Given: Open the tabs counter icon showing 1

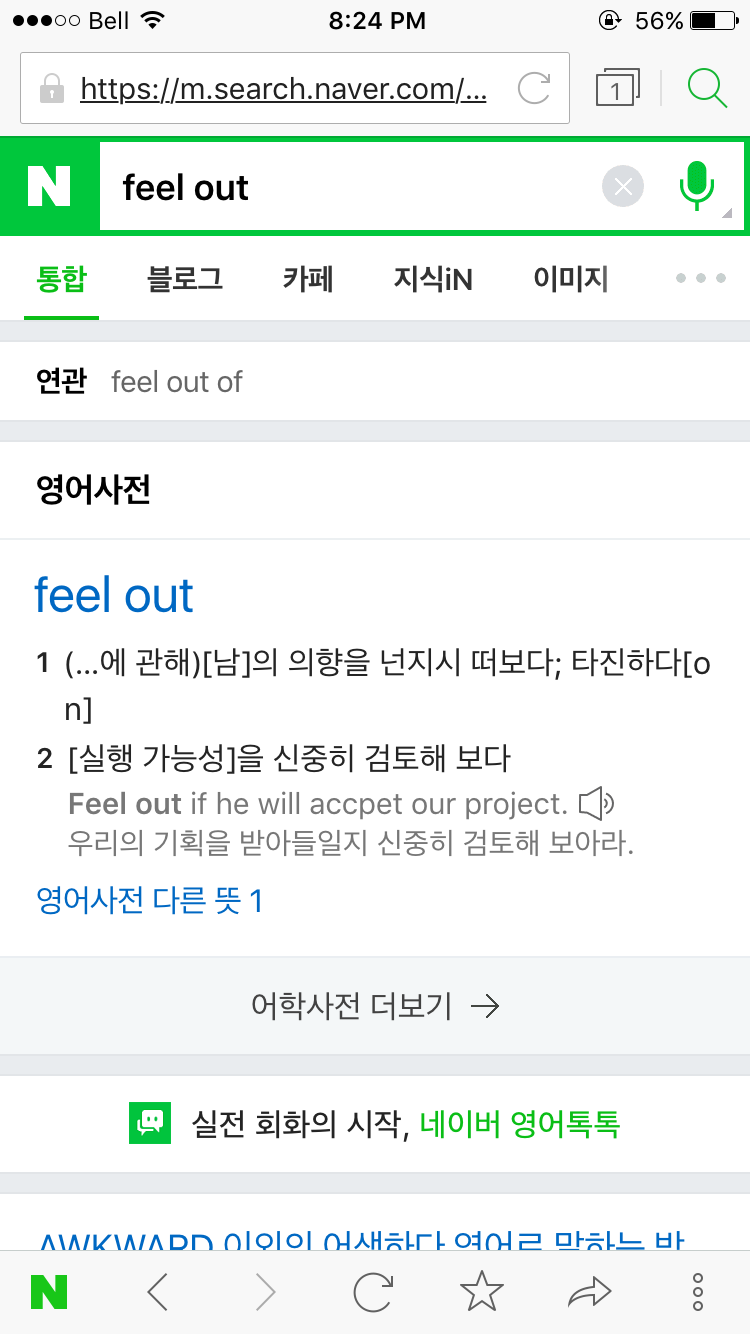Looking at the screenshot, I should tap(617, 89).
